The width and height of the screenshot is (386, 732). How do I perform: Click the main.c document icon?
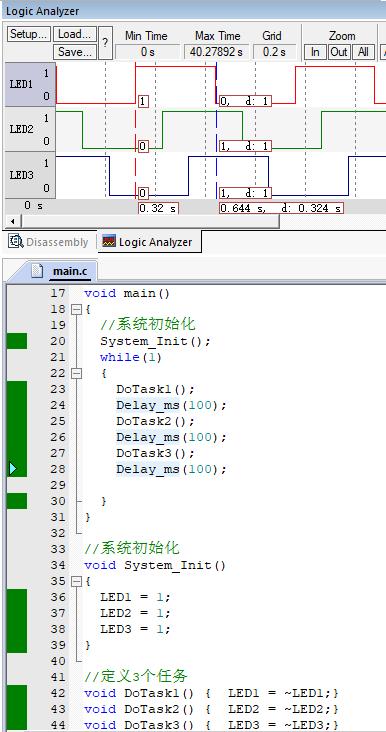[x=37, y=271]
